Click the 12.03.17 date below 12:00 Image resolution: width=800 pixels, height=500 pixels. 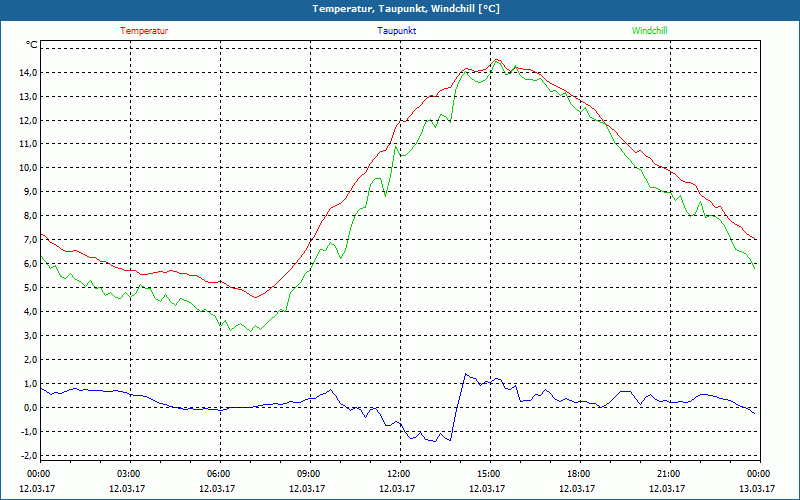397,488
